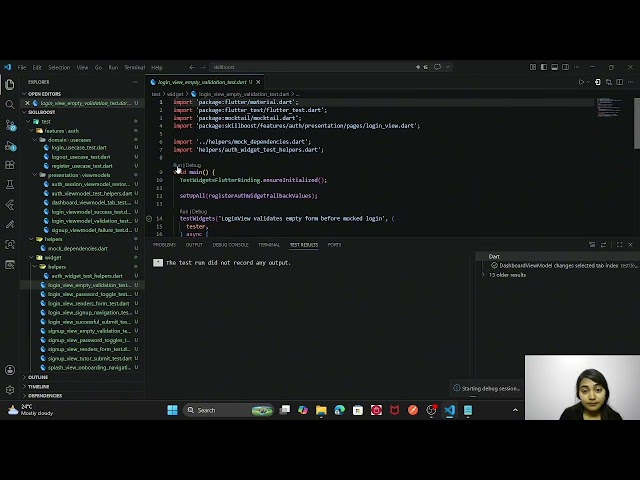Open File Explorer from the taskbar
This screenshot has height=480, width=640.
(321, 410)
